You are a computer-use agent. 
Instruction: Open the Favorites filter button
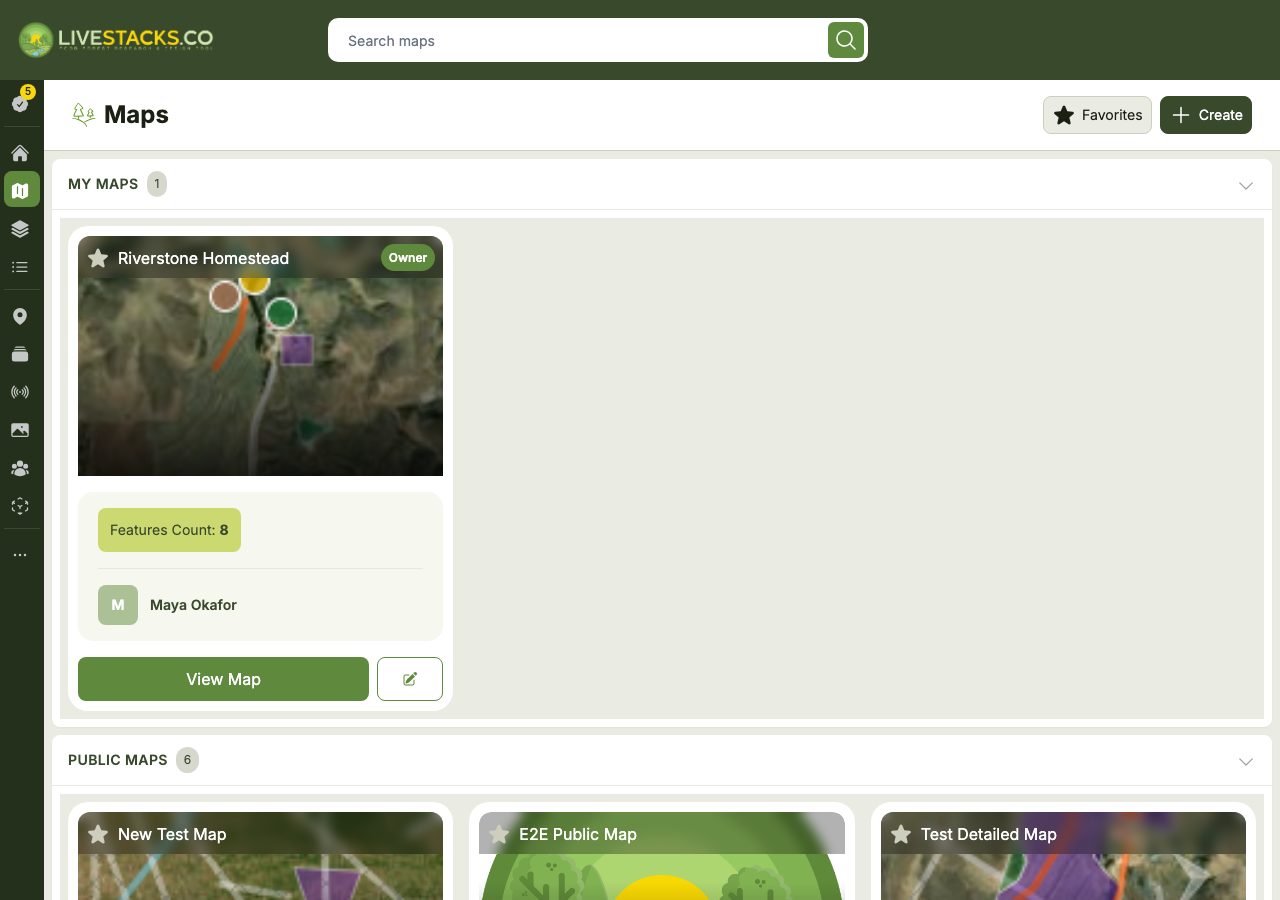(x=1098, y=115)
